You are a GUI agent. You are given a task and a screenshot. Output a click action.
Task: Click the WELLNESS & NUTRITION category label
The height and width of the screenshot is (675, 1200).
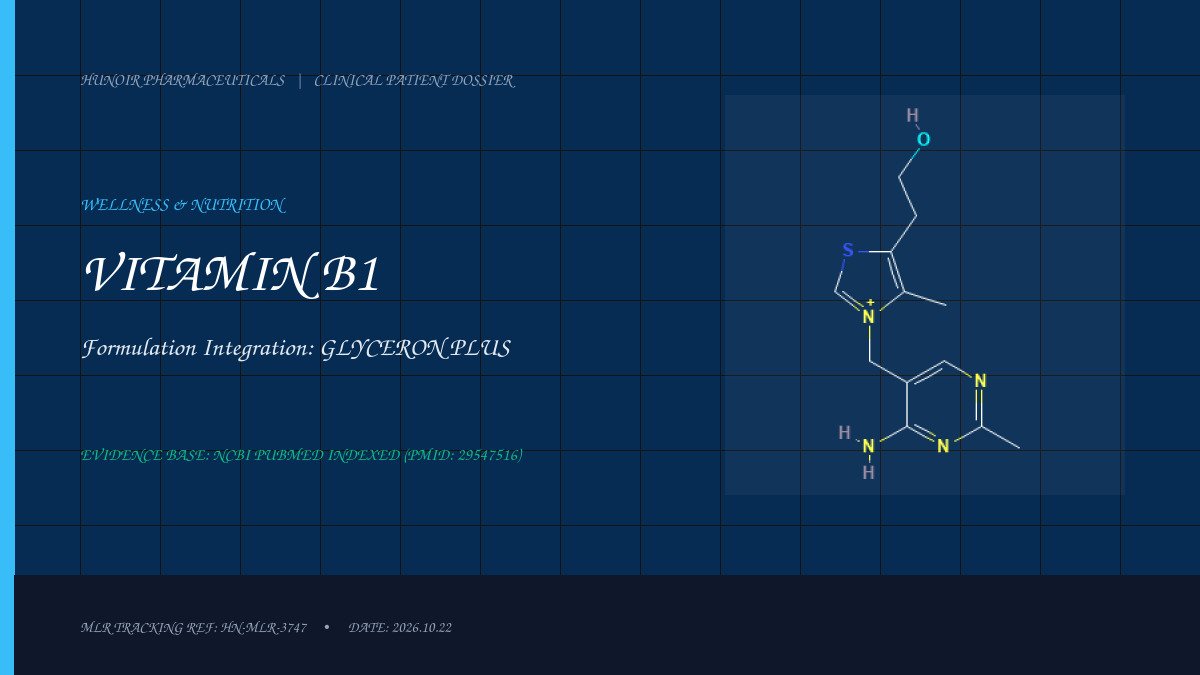pyautogui.click(x=183, y=205)
